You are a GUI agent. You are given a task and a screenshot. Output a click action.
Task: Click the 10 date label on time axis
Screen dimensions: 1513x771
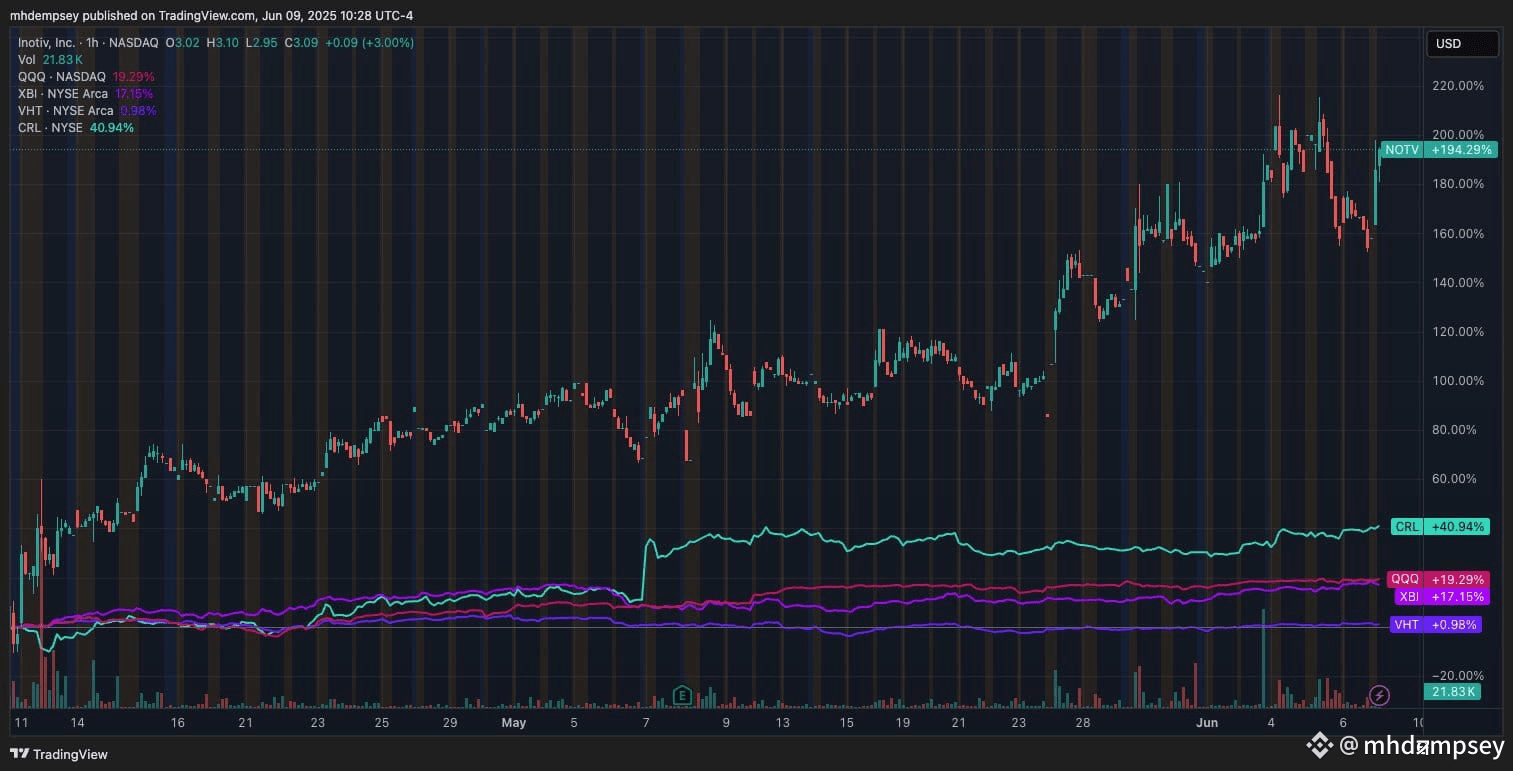[1418, 722]
